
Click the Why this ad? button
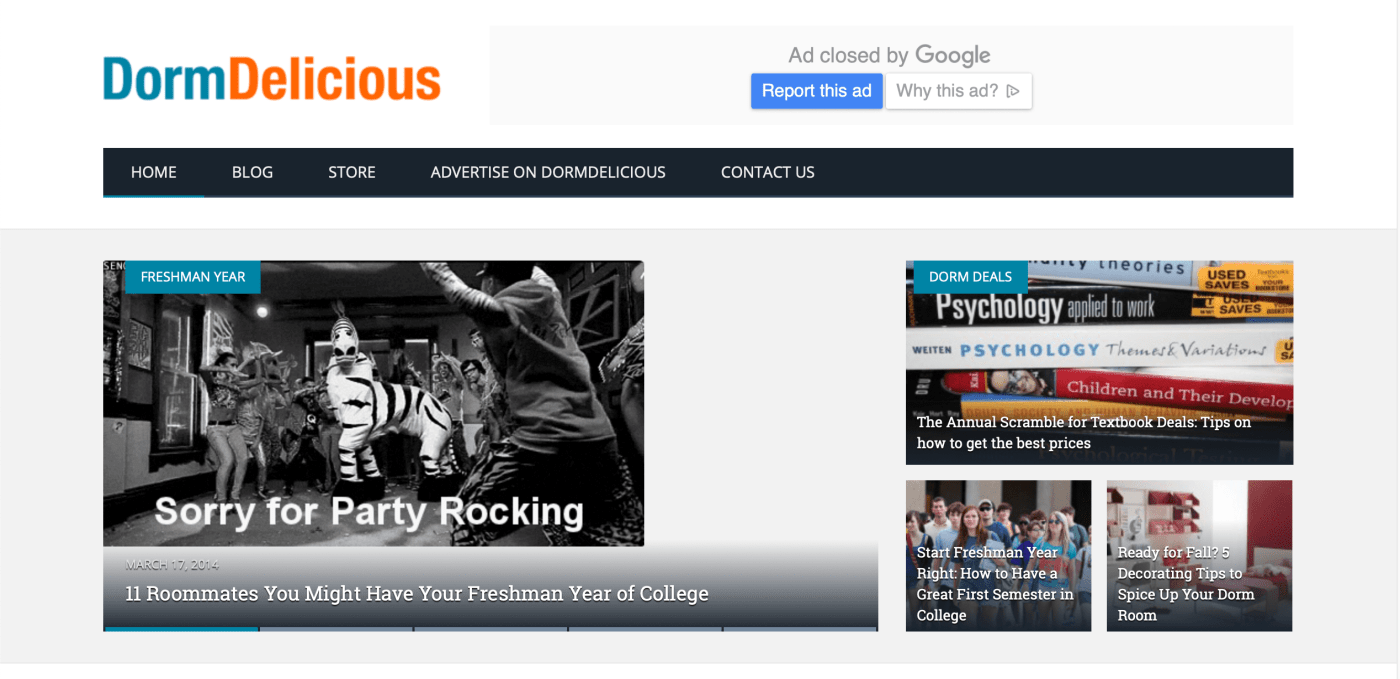pyautogui.click(x=958, y=91)
